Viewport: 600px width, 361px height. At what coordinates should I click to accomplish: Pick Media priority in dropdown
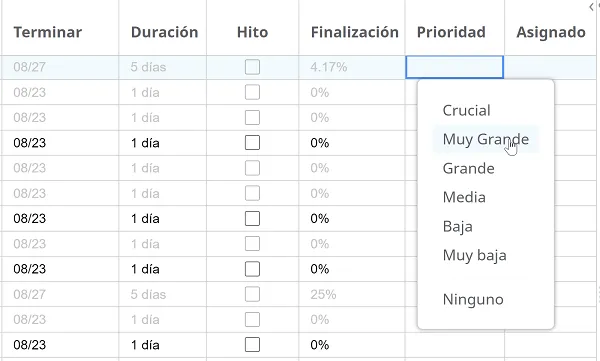point(464,197)
